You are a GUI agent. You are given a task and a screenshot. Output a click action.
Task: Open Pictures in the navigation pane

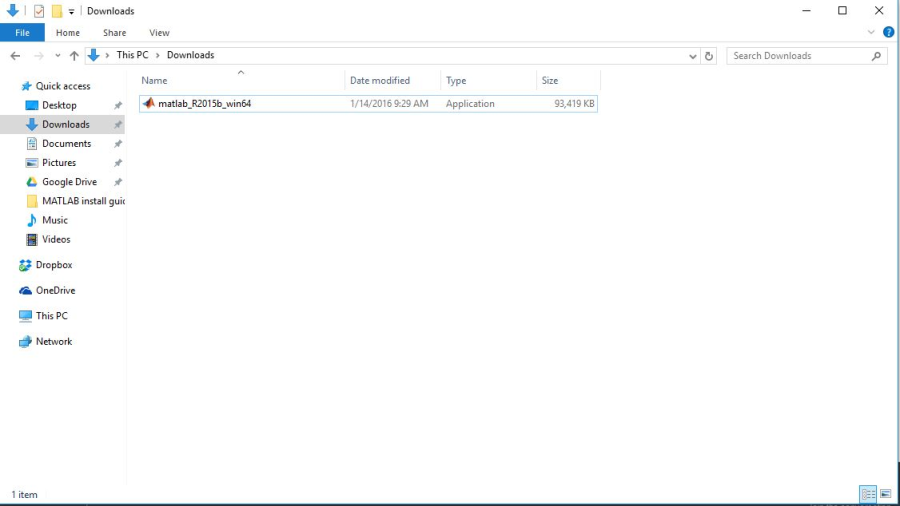[59, 163]
